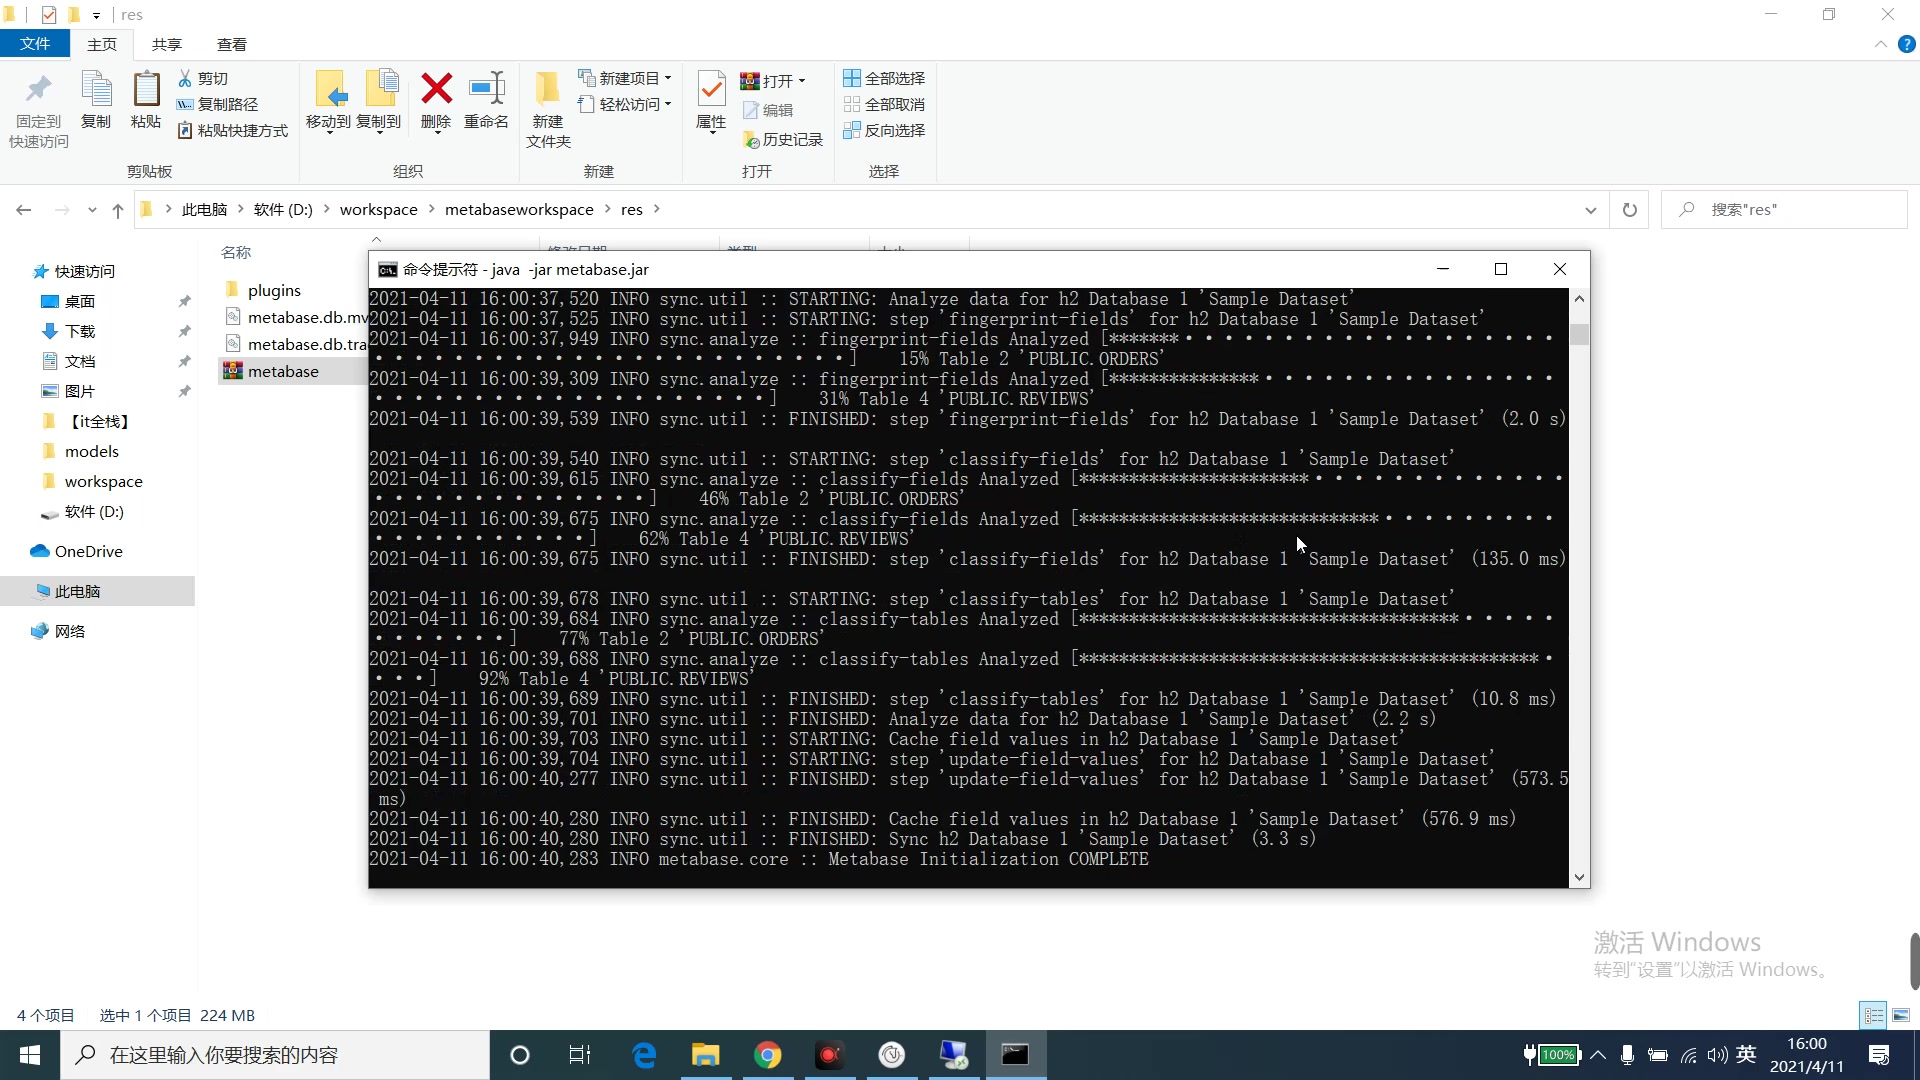This screenshot has height=1080, width=1920.
Task: Open recent locations dropdown arrow
Action: 92,210
